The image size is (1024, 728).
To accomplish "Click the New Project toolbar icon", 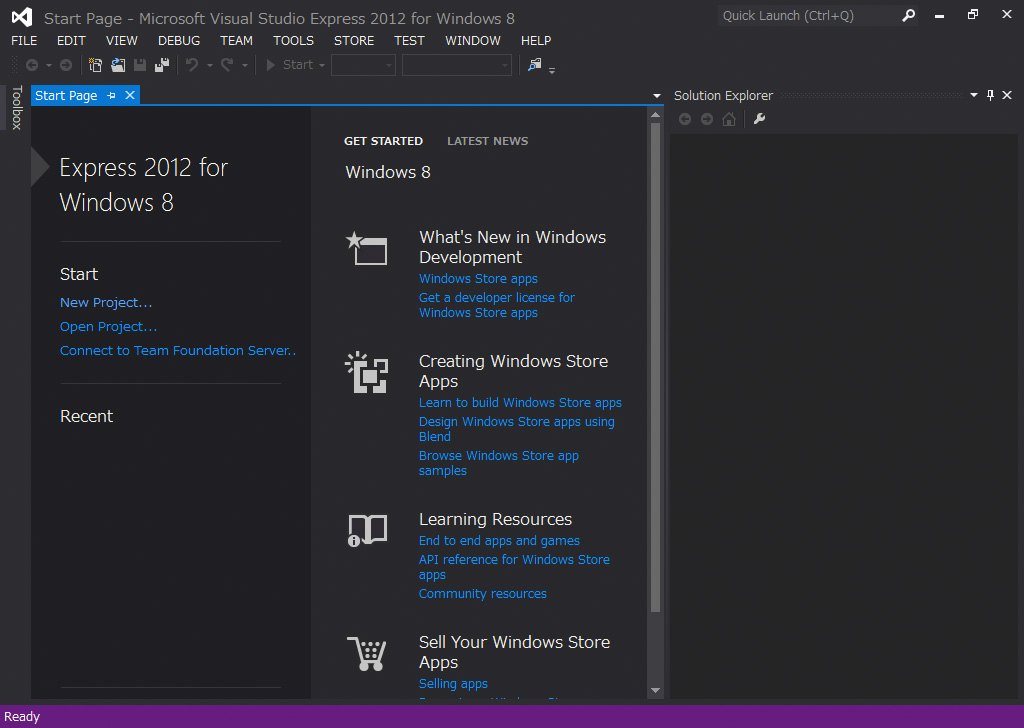I will 95,65.
